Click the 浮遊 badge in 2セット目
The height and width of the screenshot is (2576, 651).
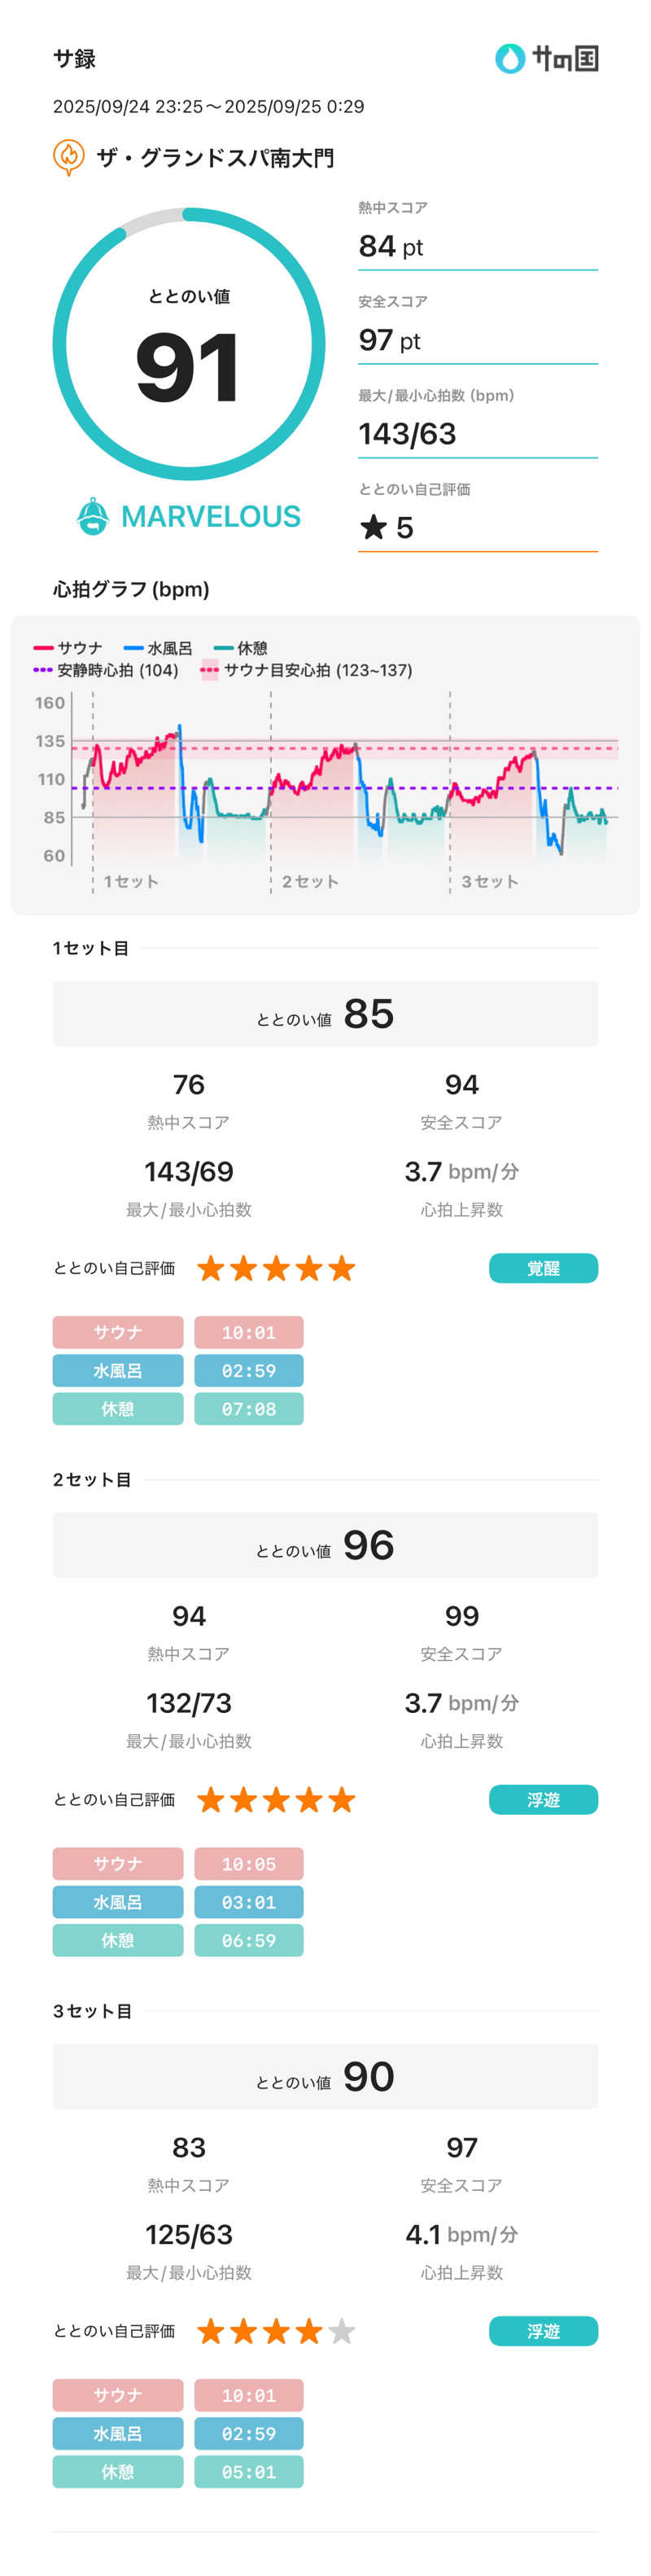point(543,1799)
